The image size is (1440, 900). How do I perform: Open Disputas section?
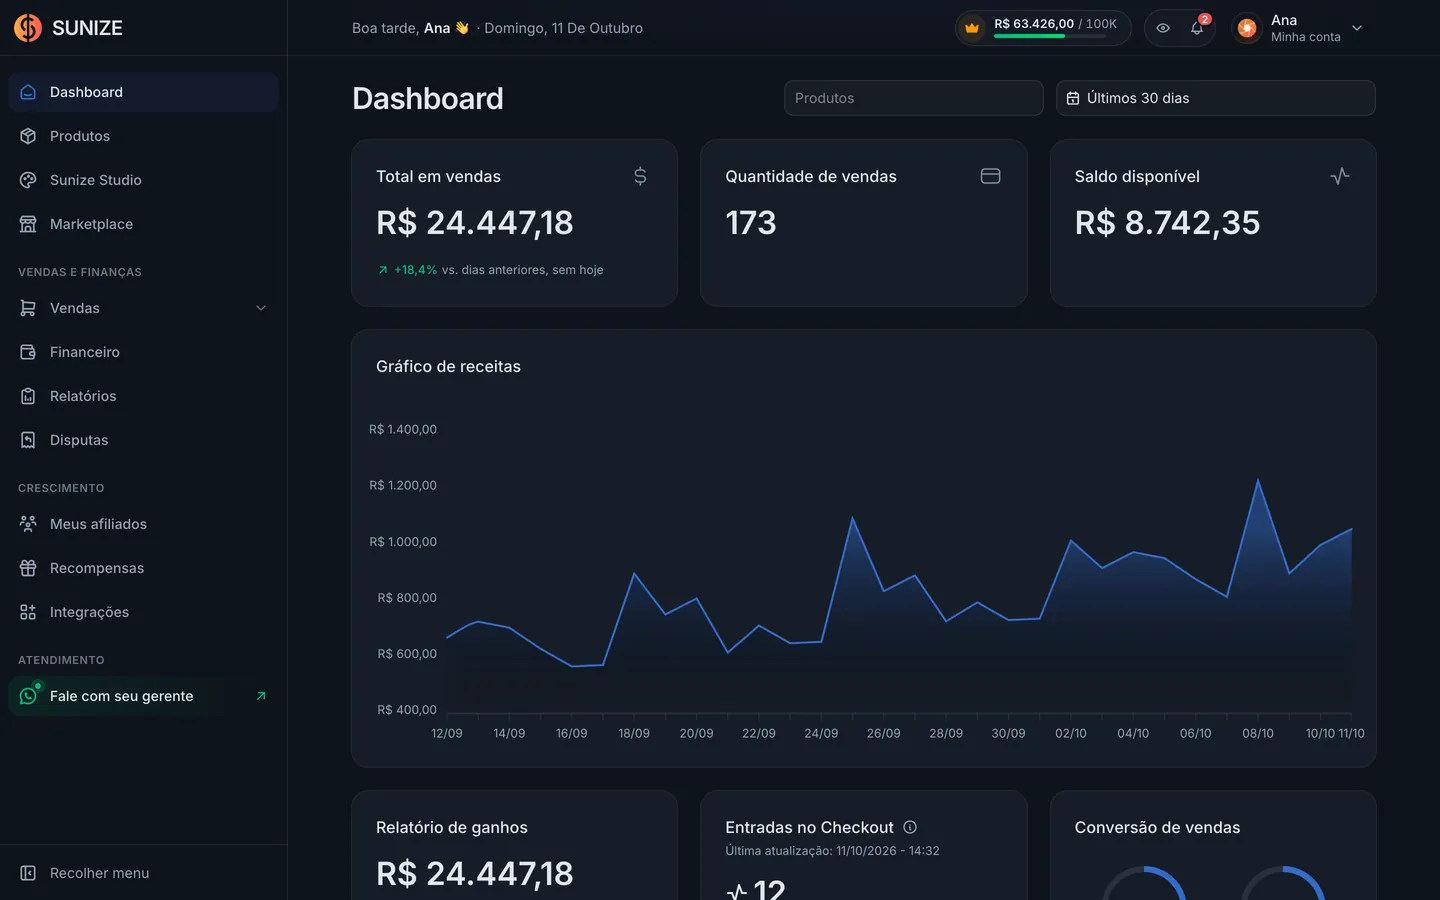pyautogui.click(x=143, y=440)
